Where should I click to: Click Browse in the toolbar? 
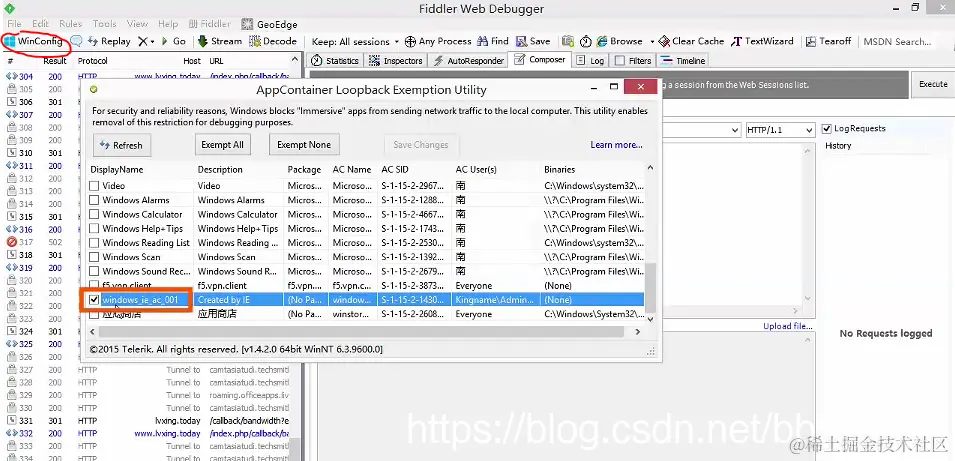click(x=619, y=41)
